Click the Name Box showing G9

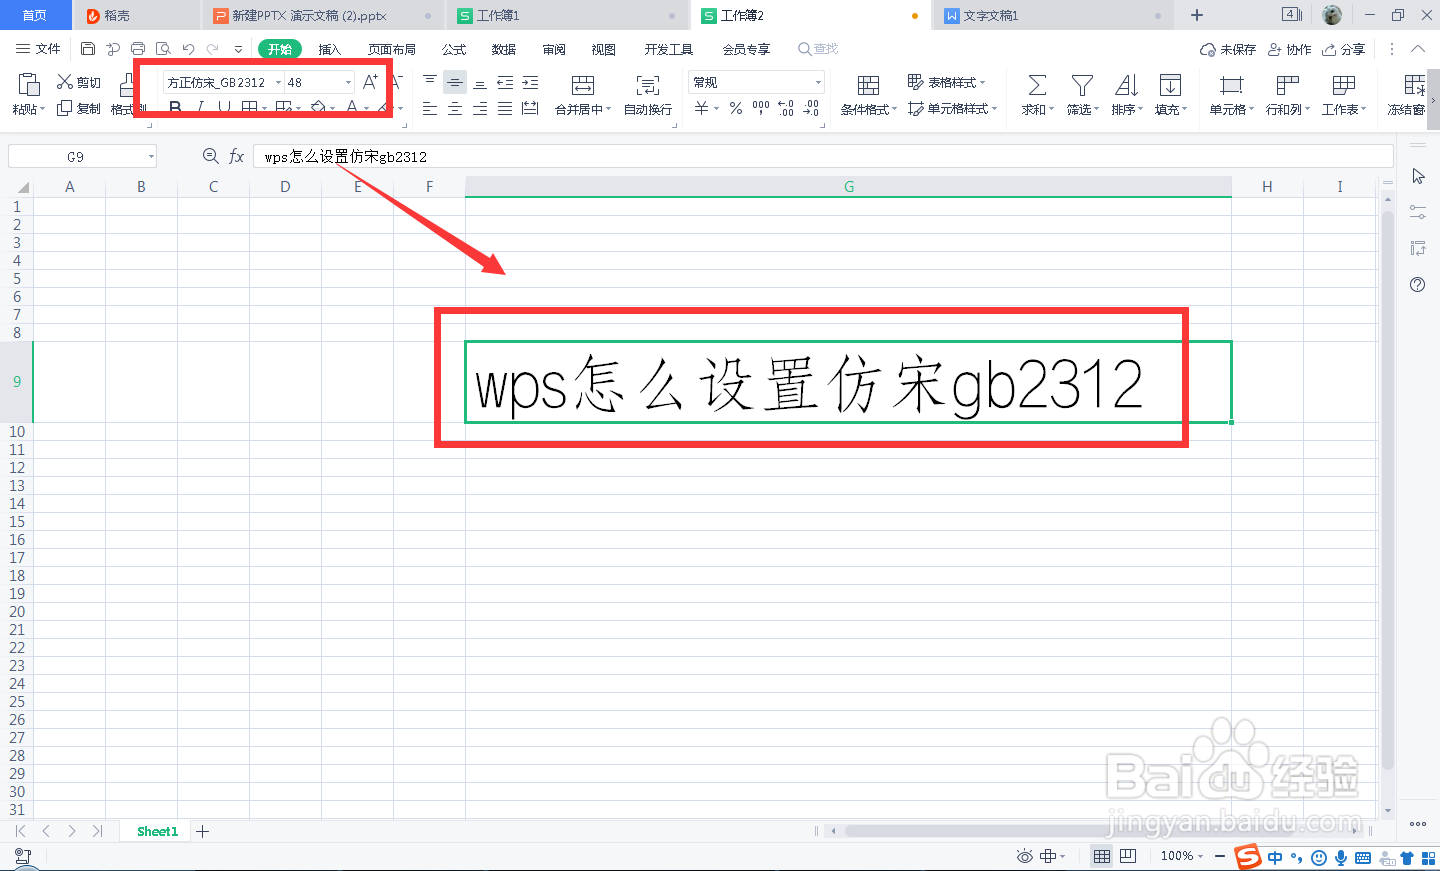(x=82, y=156)
